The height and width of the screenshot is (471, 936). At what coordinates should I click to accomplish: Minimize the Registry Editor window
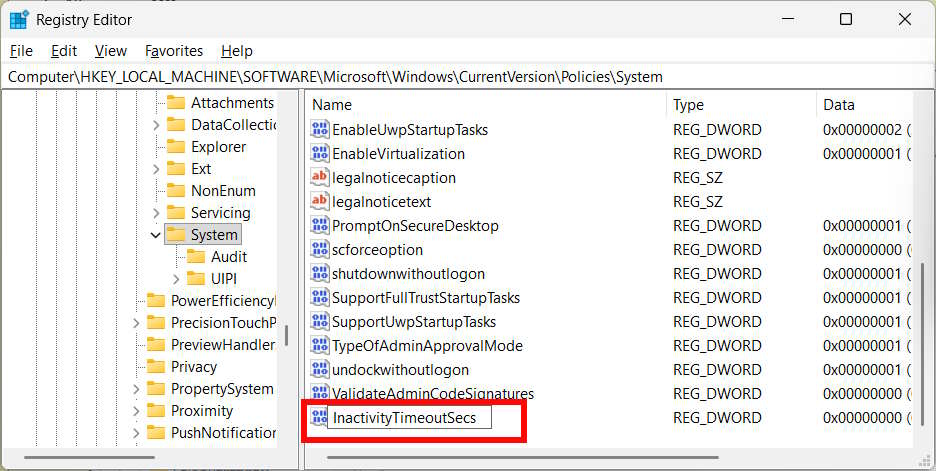click(x=787, y=19)
